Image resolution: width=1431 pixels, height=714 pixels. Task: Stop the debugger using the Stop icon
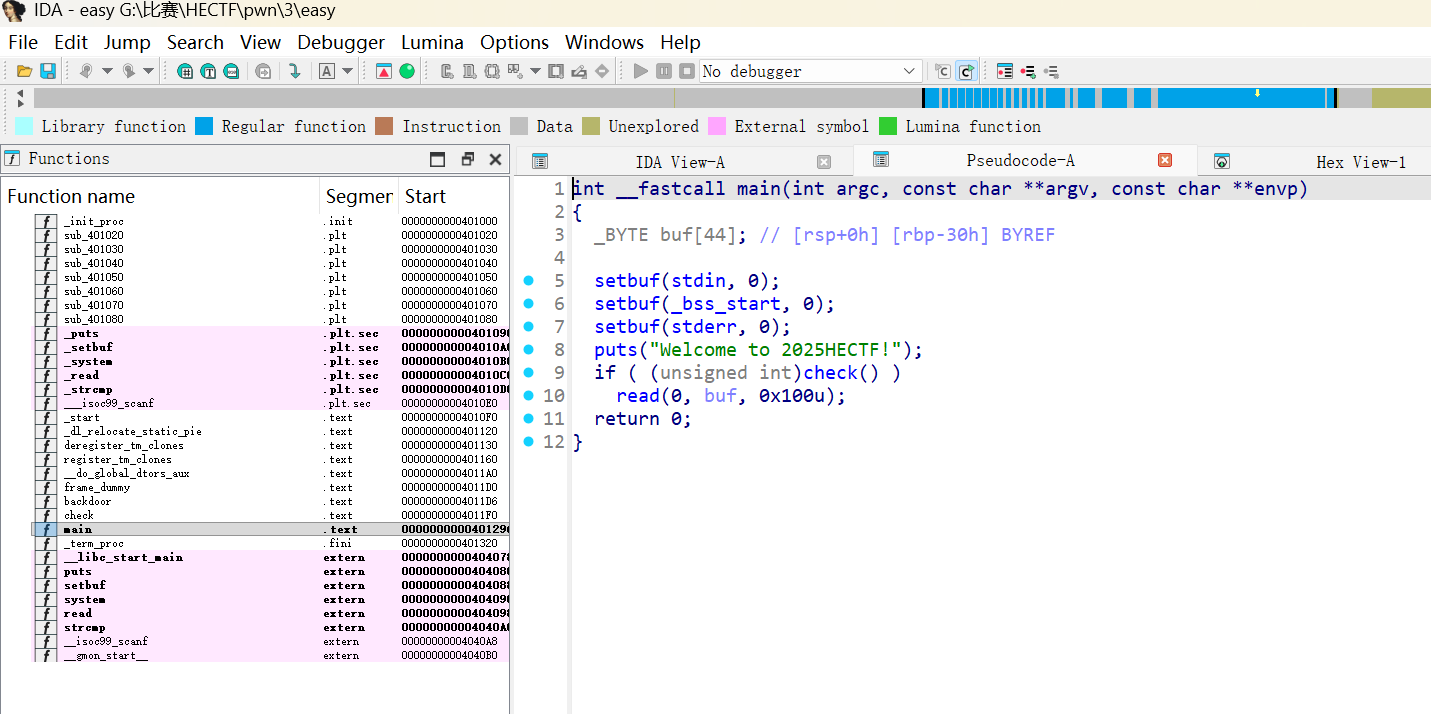[686, 71]
